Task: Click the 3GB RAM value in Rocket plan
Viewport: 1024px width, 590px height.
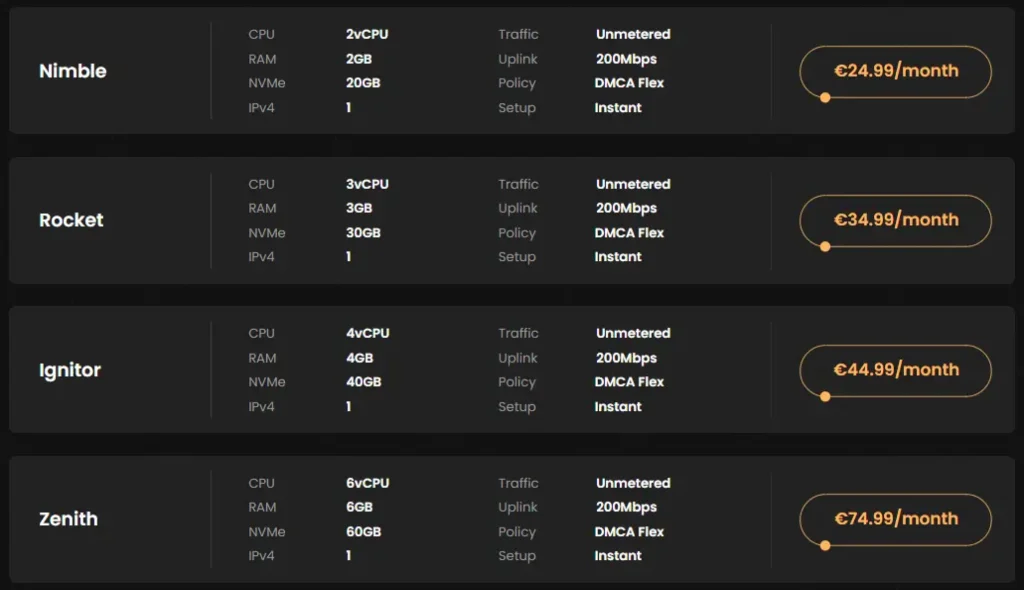Action: pos(359,208)
